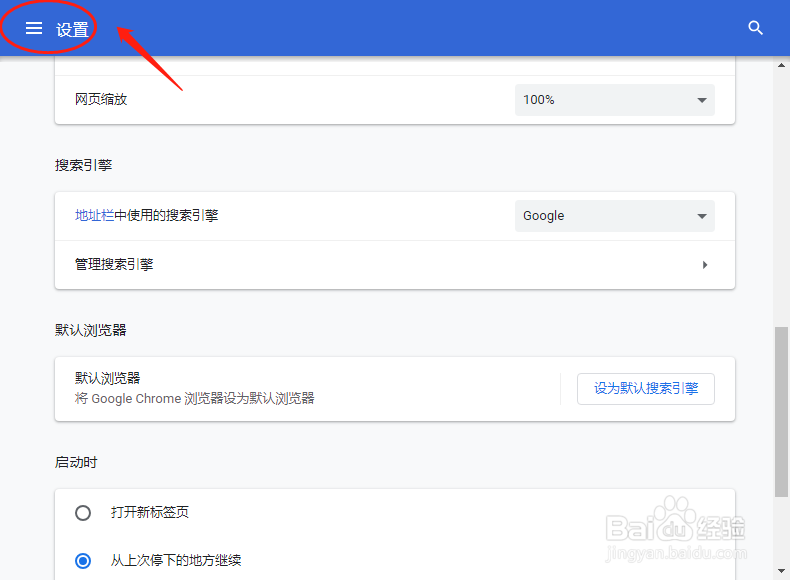This screenshot has height=580, width=790.
Task: Expand the 管理搜索引擎 row arrow
Action: click(x=705, y=265)
